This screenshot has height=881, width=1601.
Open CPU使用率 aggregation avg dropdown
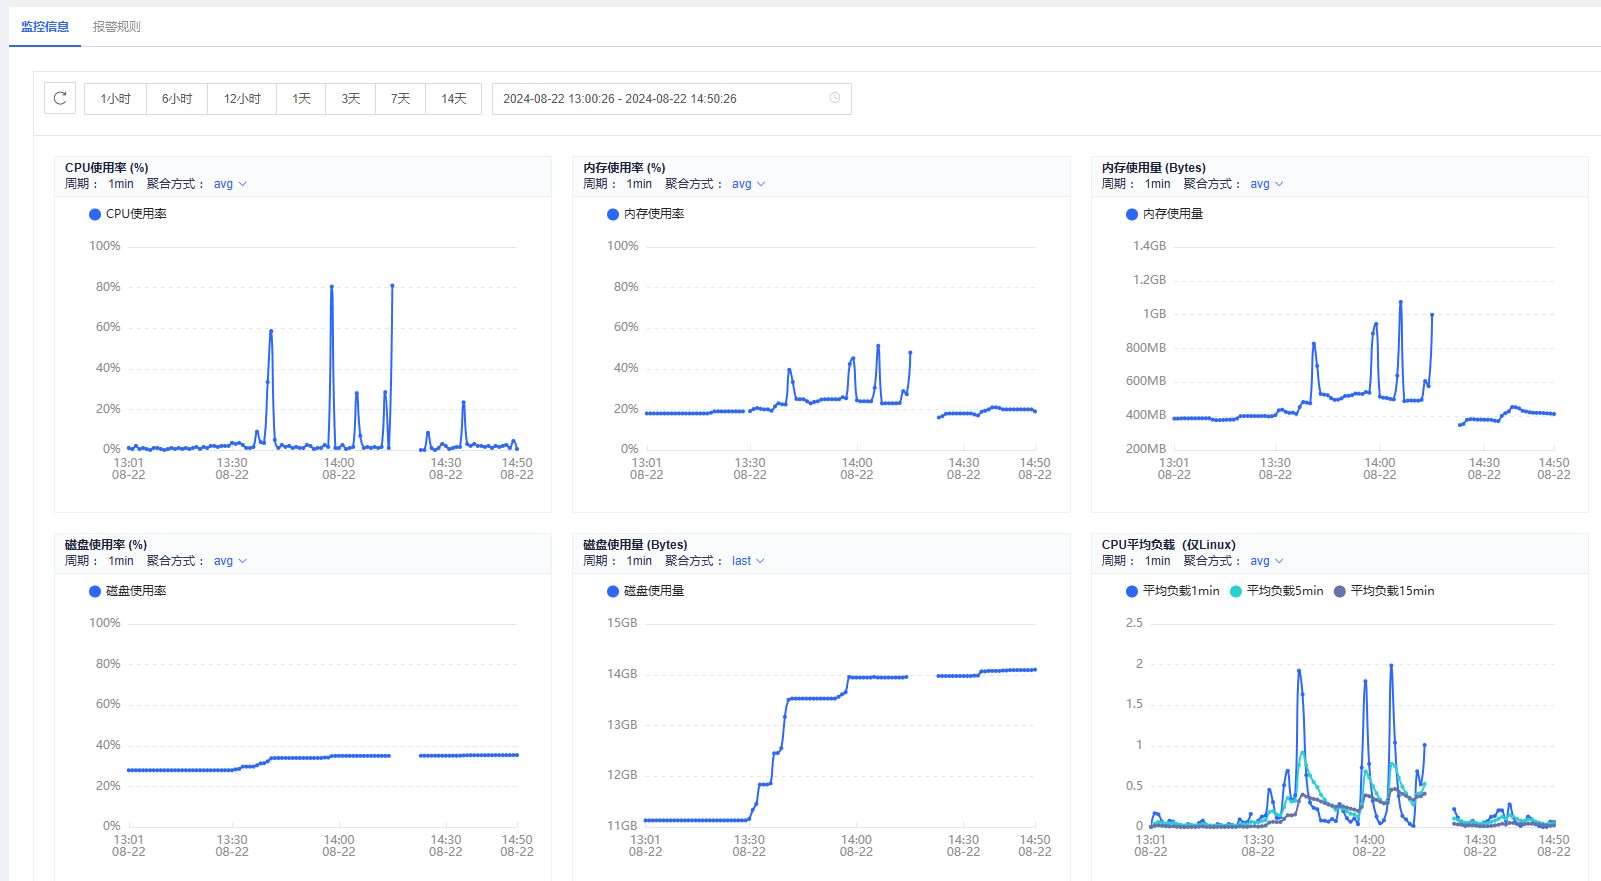(230, 184)
